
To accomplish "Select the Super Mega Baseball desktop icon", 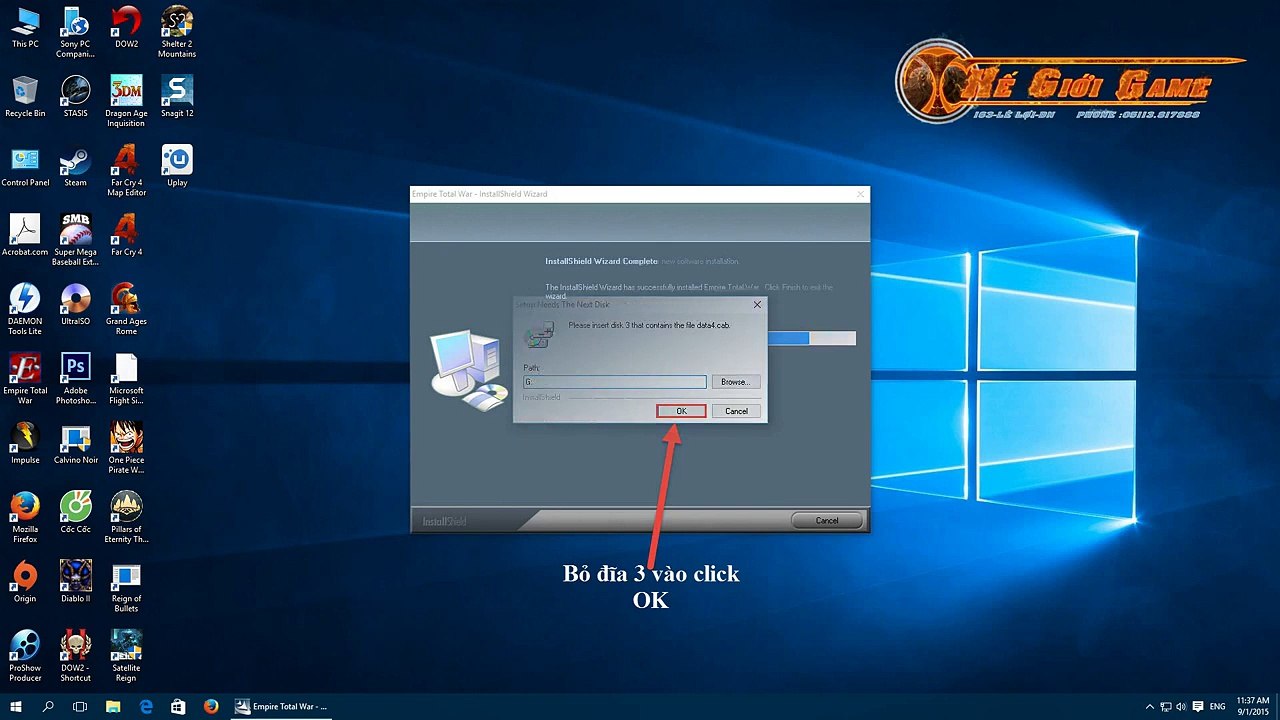I will tap(75, 240).
